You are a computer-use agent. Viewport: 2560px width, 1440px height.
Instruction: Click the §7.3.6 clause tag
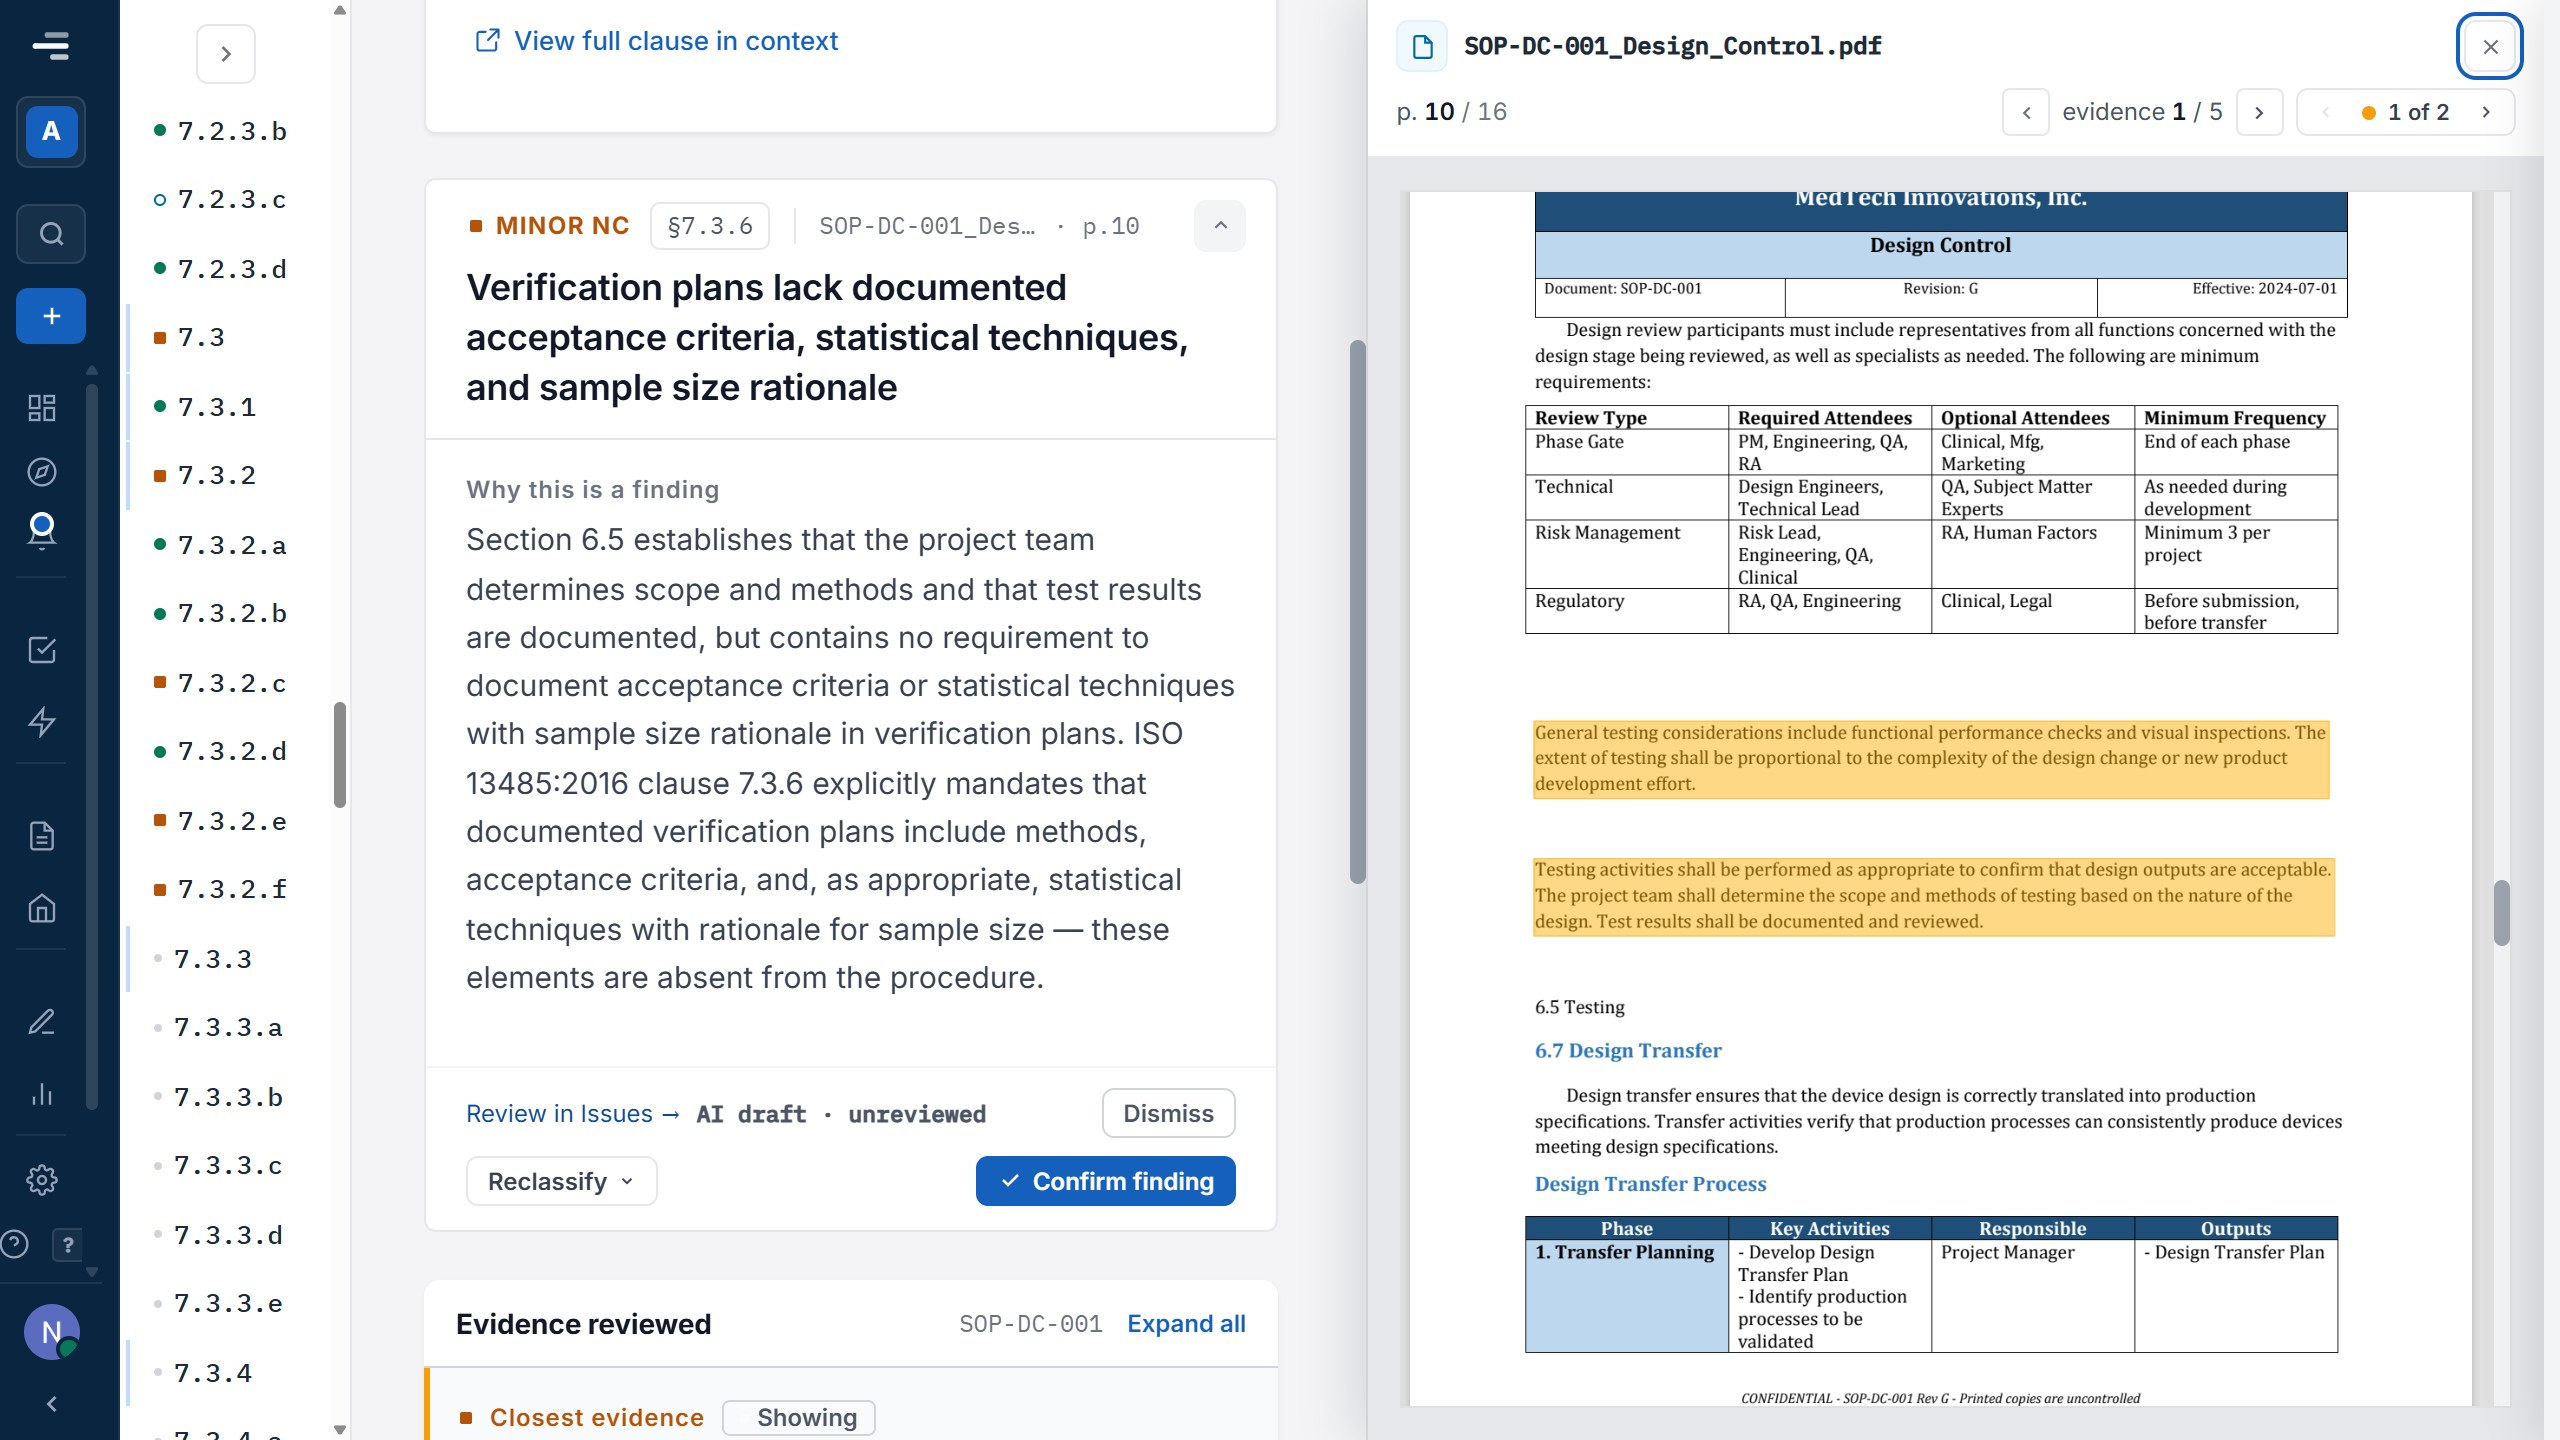pos(710,226)
